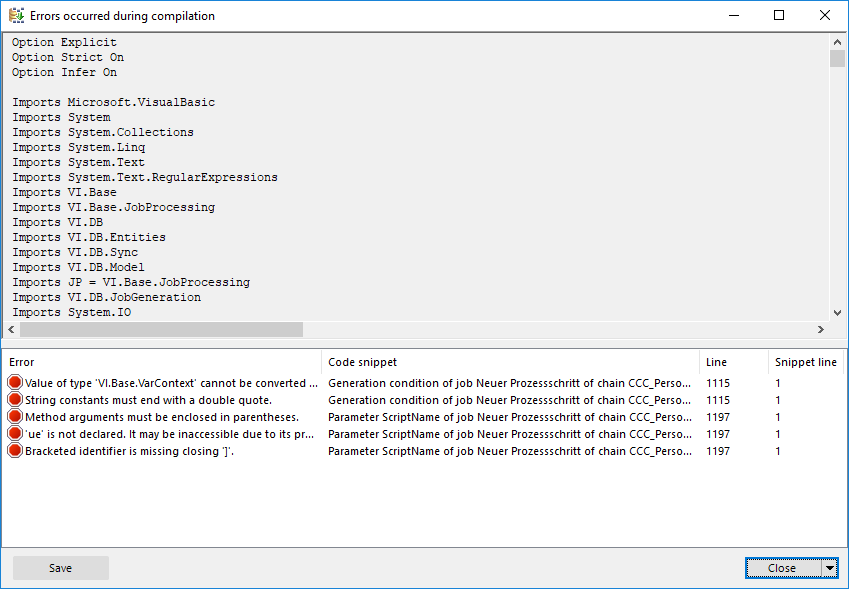Screen dimensions: 849x589
Task: Click the Snippet line column header
Action: (805, 362)
